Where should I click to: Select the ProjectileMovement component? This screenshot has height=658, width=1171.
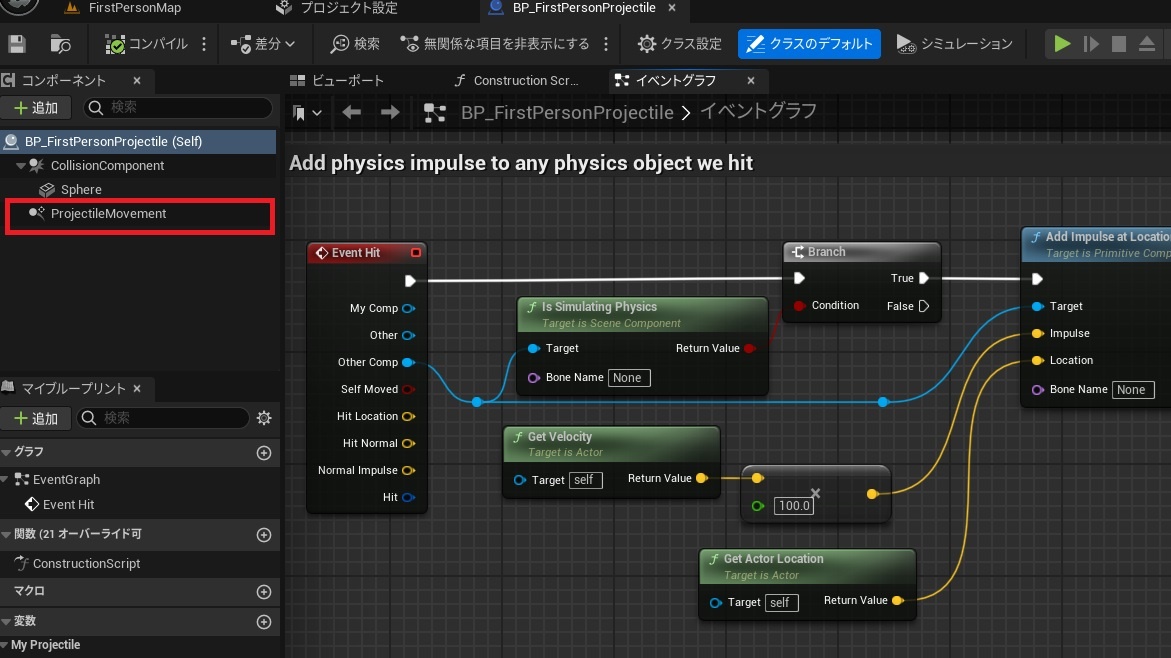pos(108,214)
